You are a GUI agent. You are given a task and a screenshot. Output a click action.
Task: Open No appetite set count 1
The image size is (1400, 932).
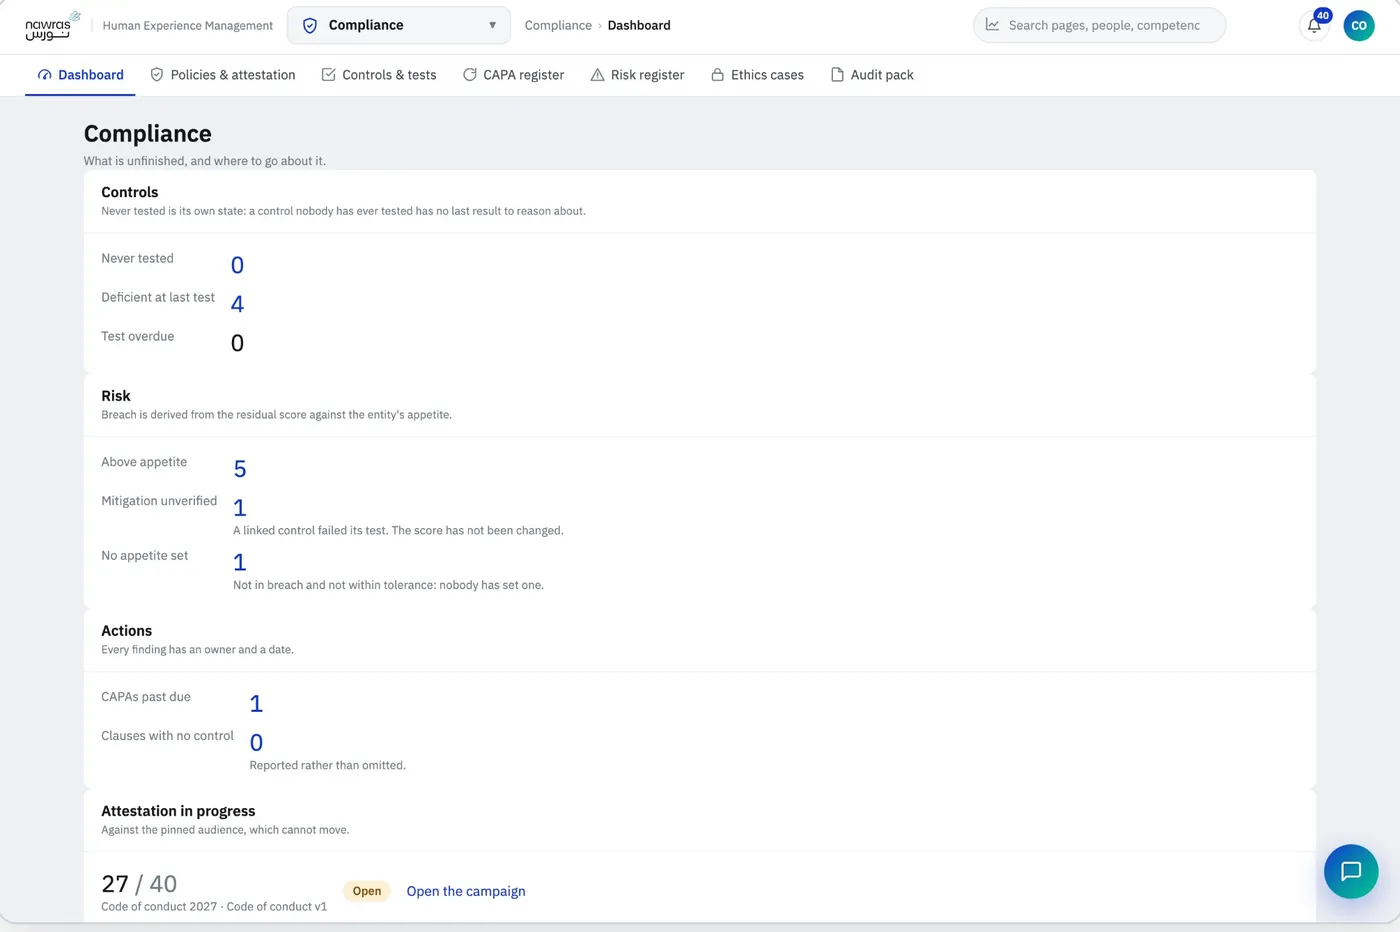pos(240,562)
